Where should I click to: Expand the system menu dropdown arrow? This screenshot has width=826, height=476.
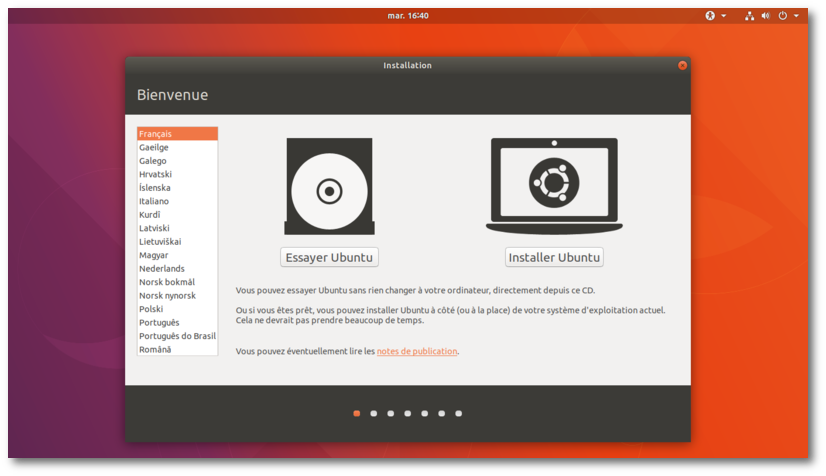(x=796, y=16)
